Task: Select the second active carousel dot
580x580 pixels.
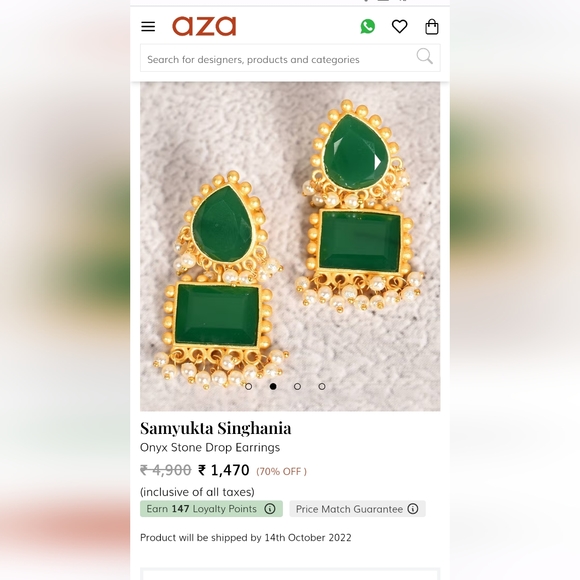Action: point(273,387)
